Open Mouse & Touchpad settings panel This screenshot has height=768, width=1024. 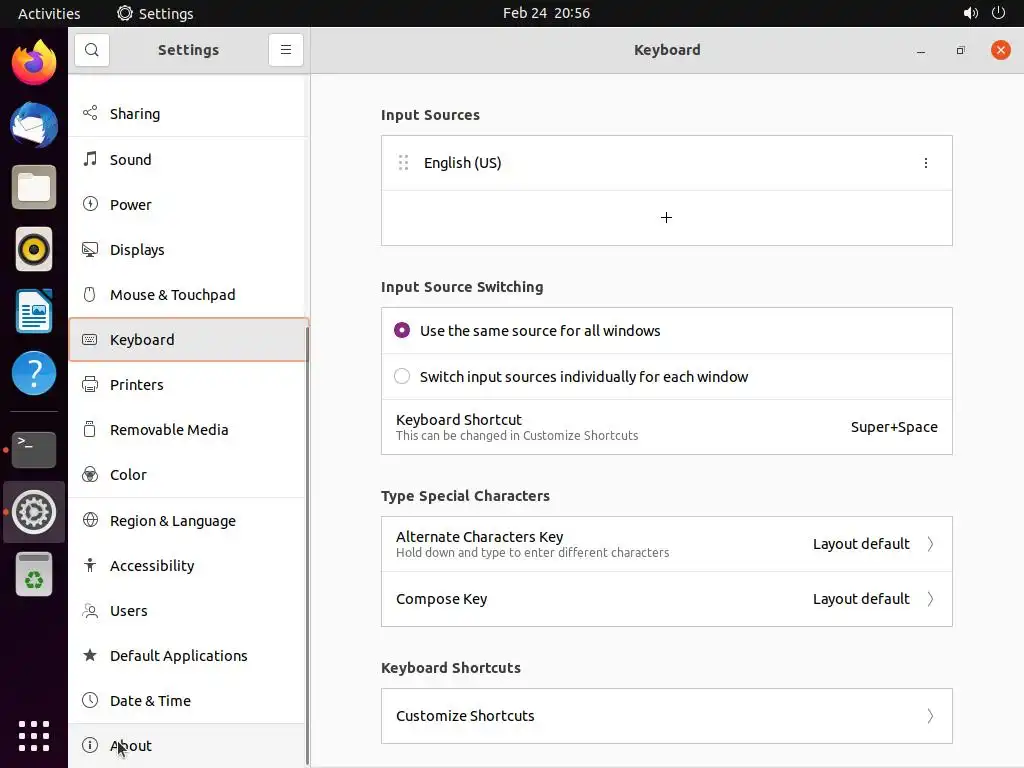(172, 295)
